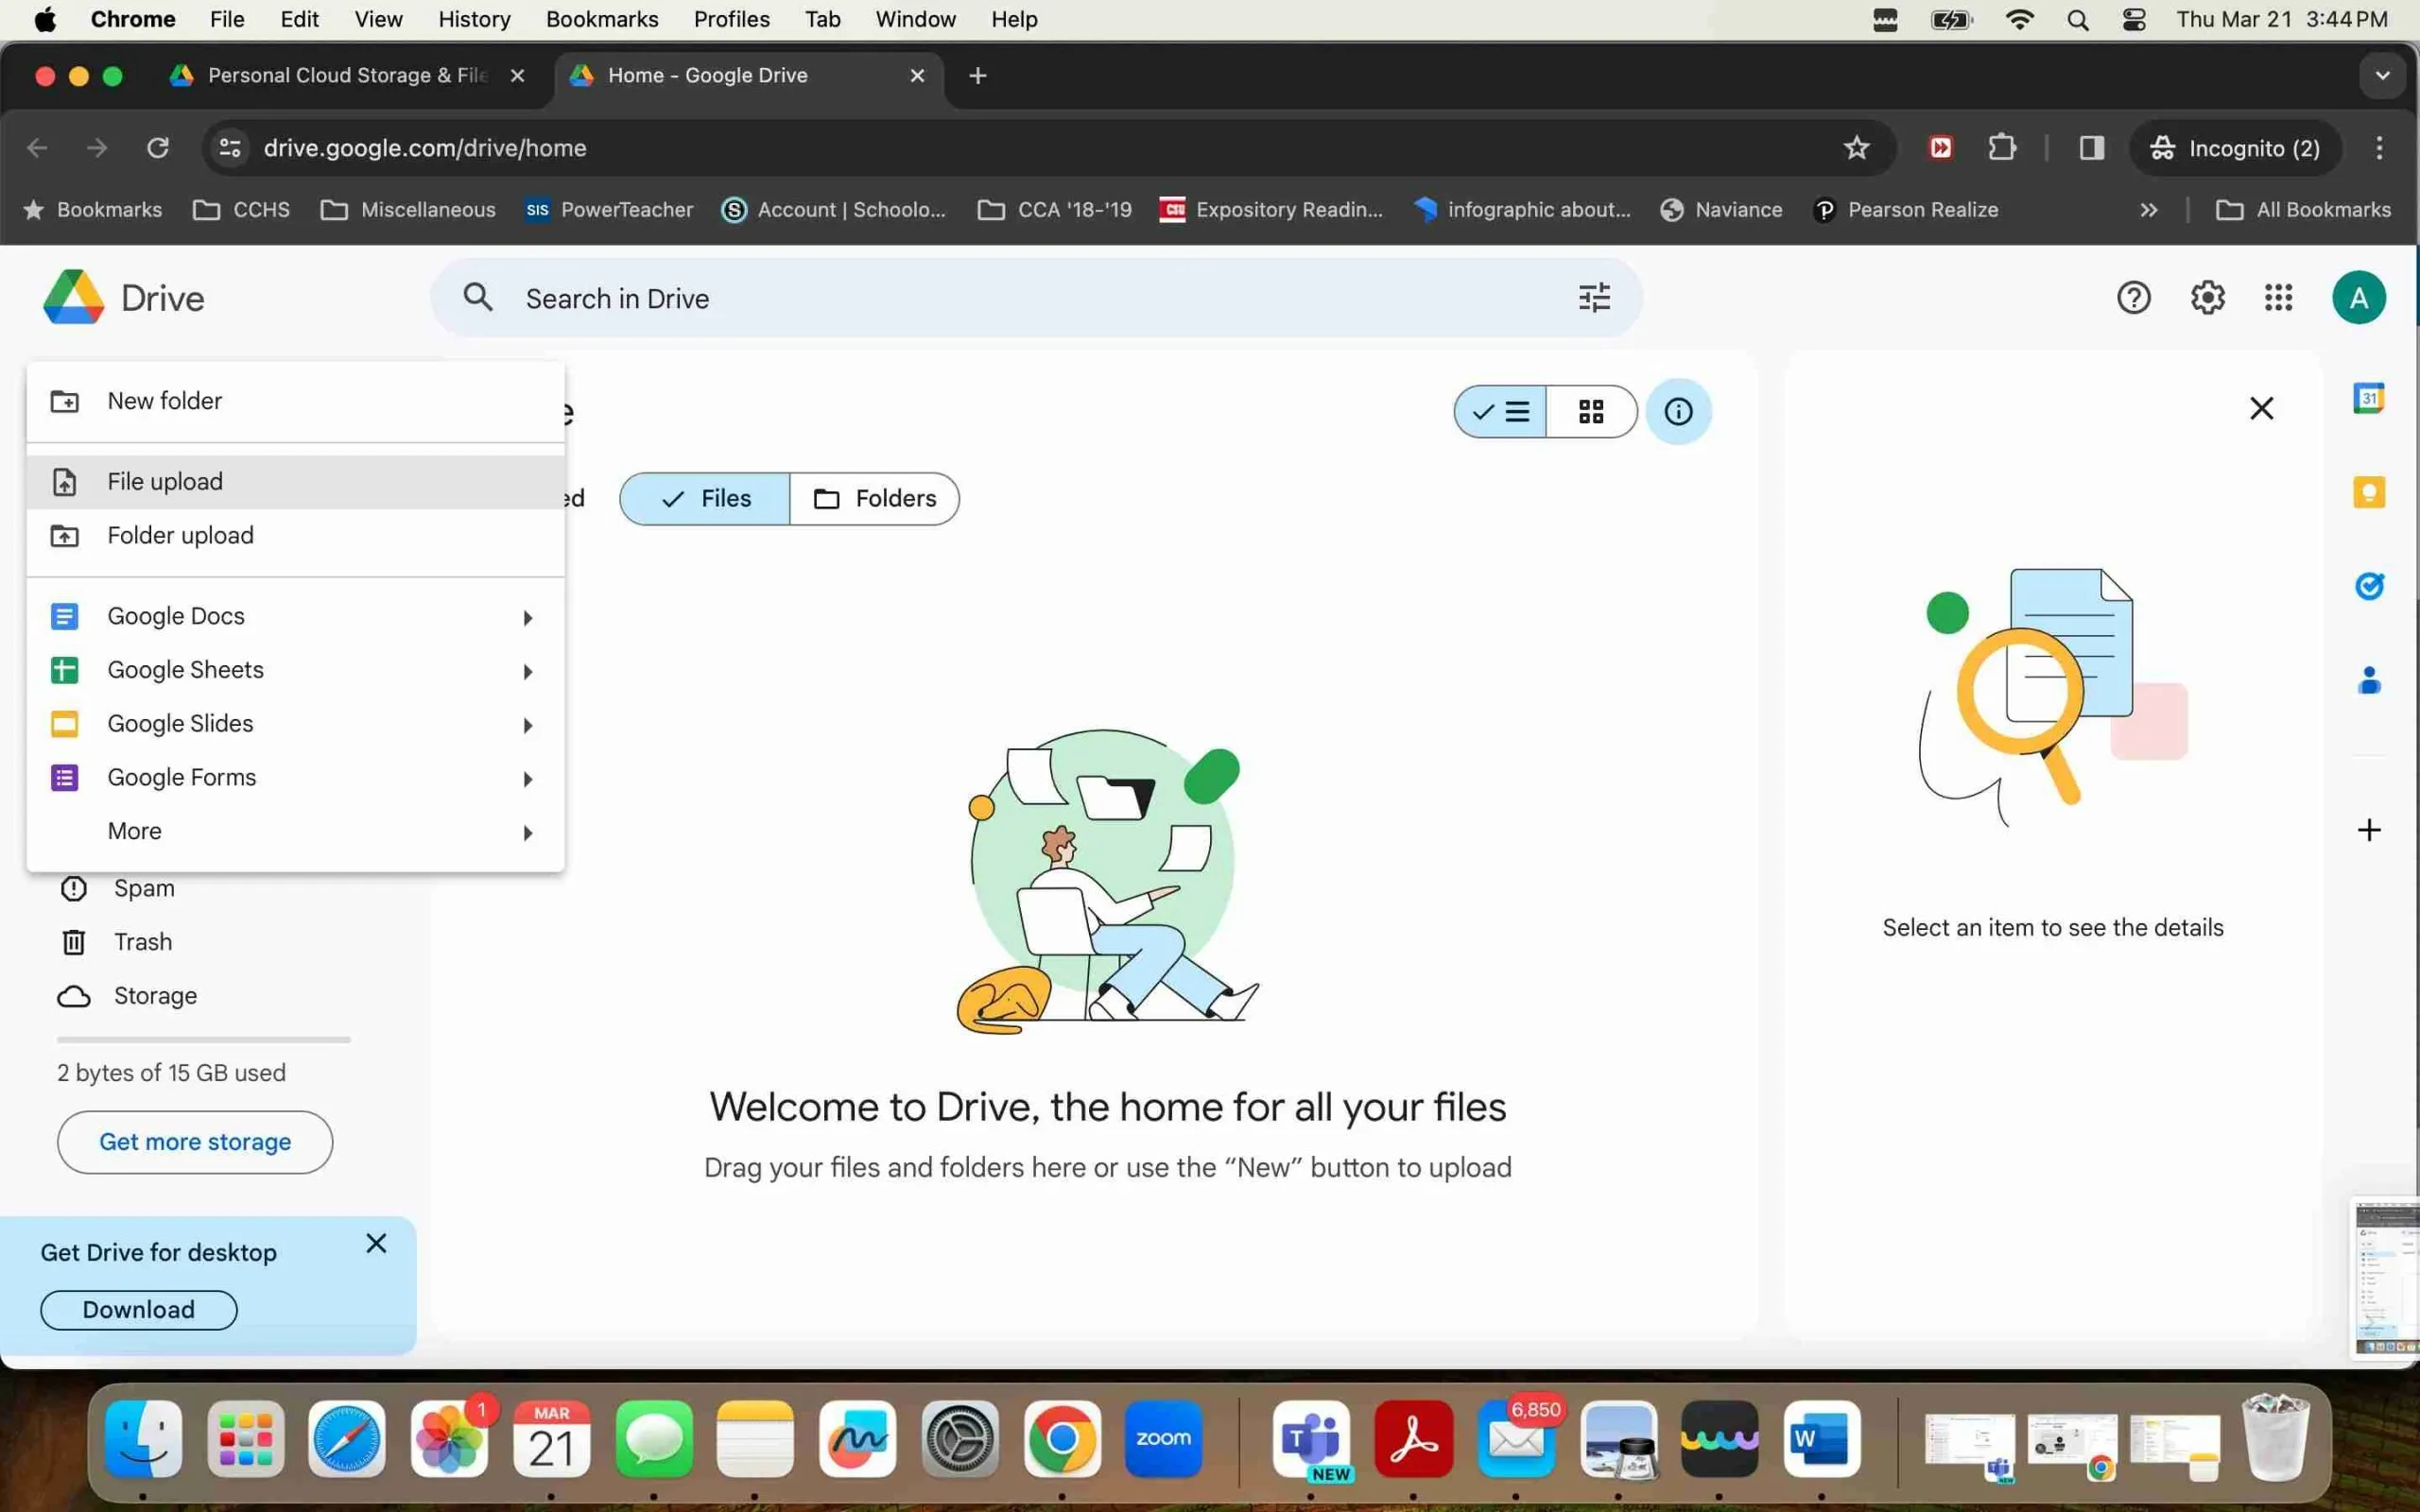This screenshot has width=2420, height=1512.
Task: Close the details panel
Action: point(2261,408)
